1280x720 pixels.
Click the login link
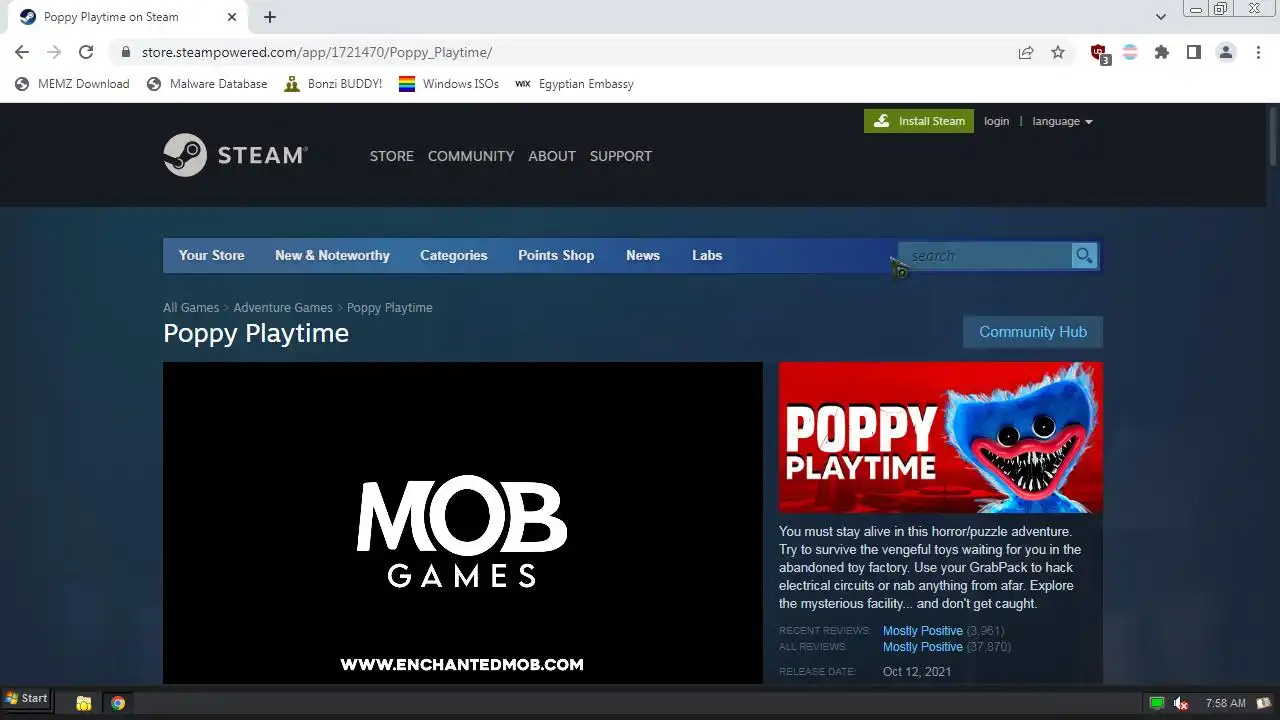pos(997,121)
